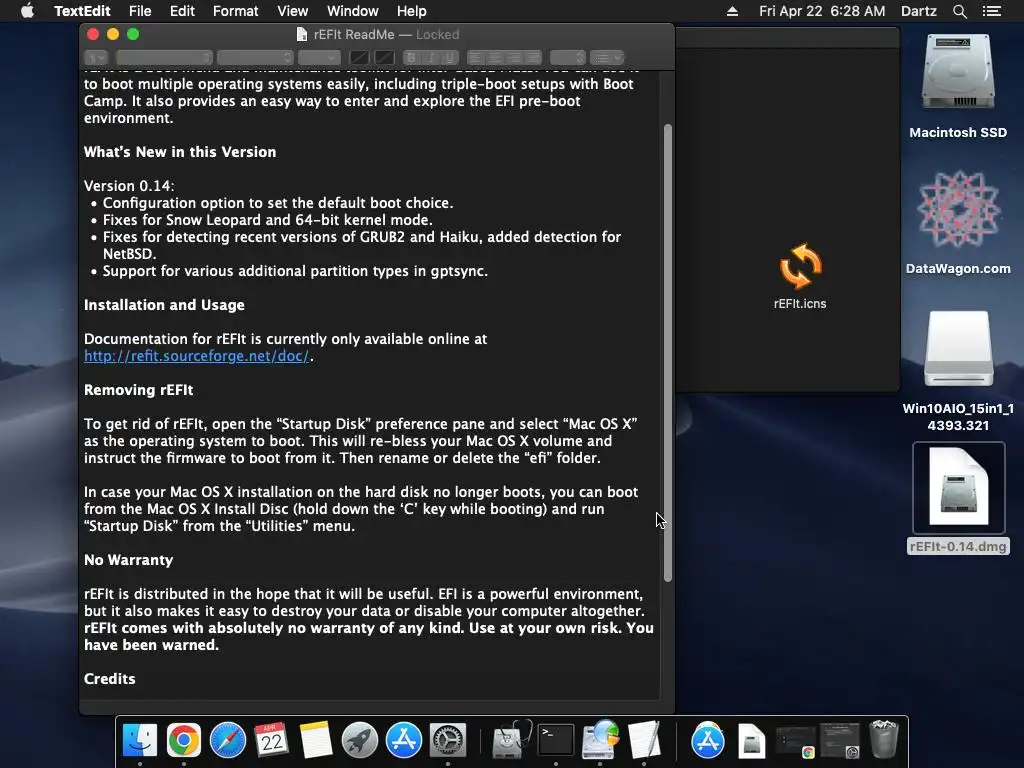Click the "No Warranty" heading
This screenshot has height=768, width=1024.
pyautogui.click(x=129, y=560)
